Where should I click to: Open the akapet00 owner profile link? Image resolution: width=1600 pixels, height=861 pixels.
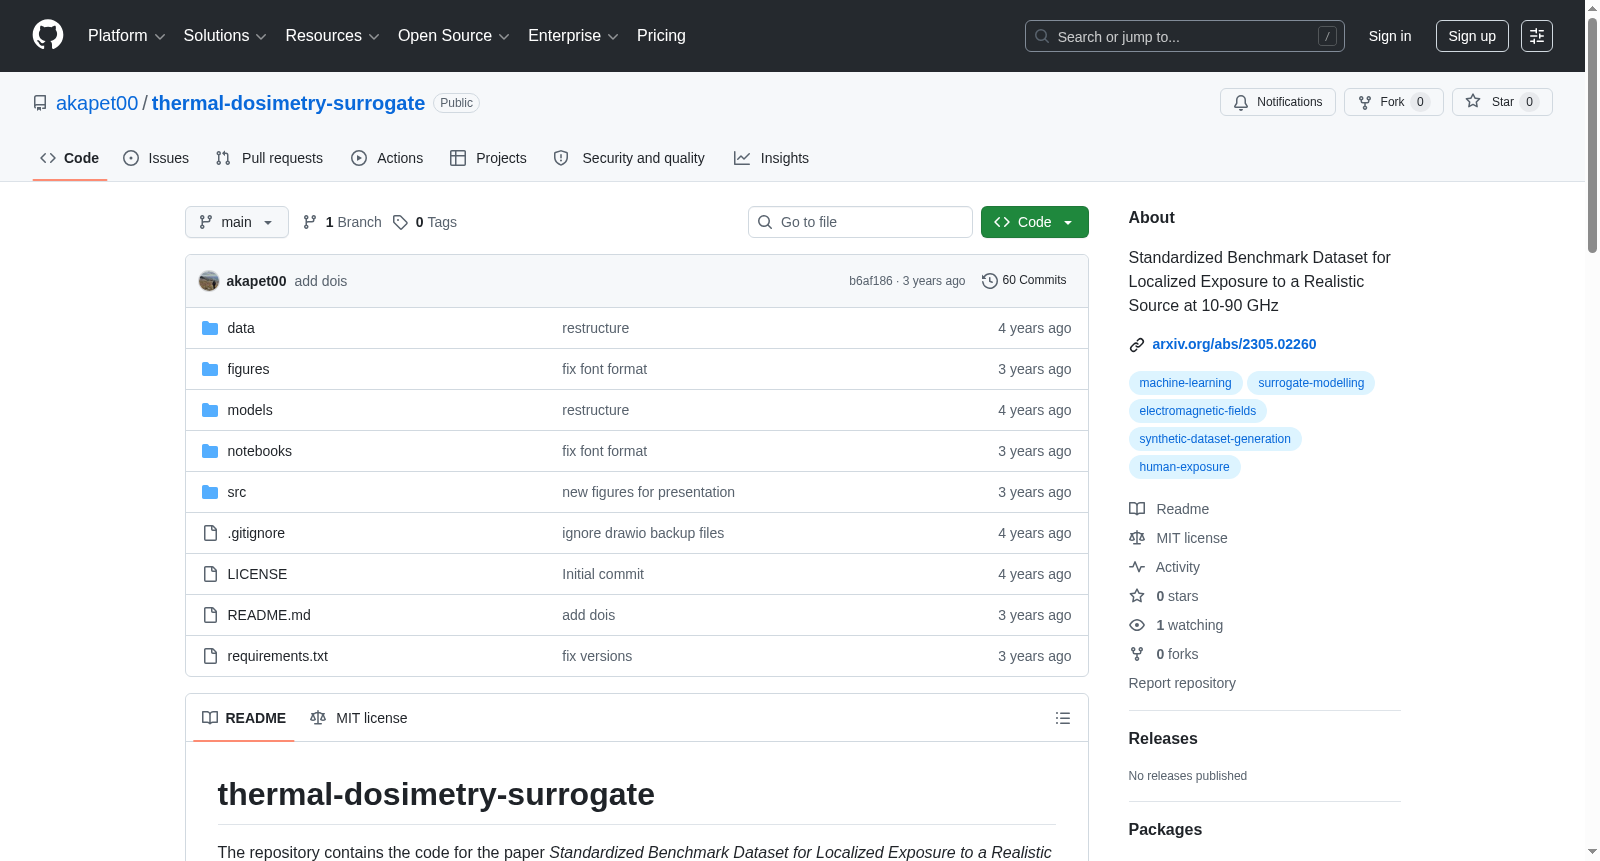point(97,103)
